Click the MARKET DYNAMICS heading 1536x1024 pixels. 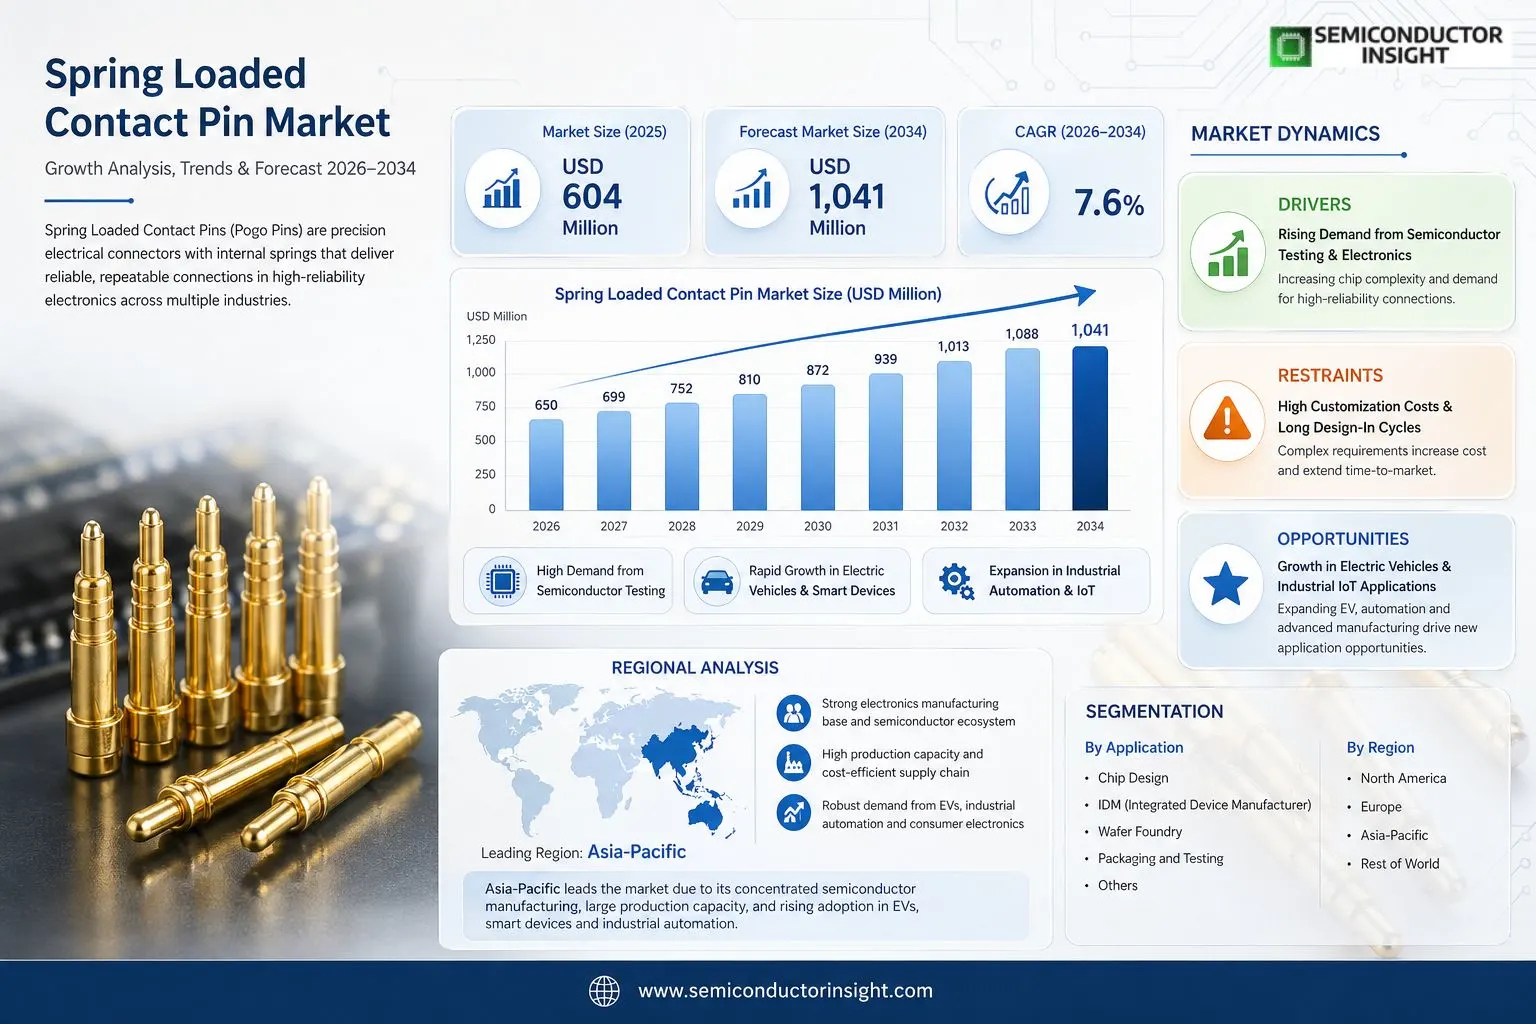[1285, 134]
